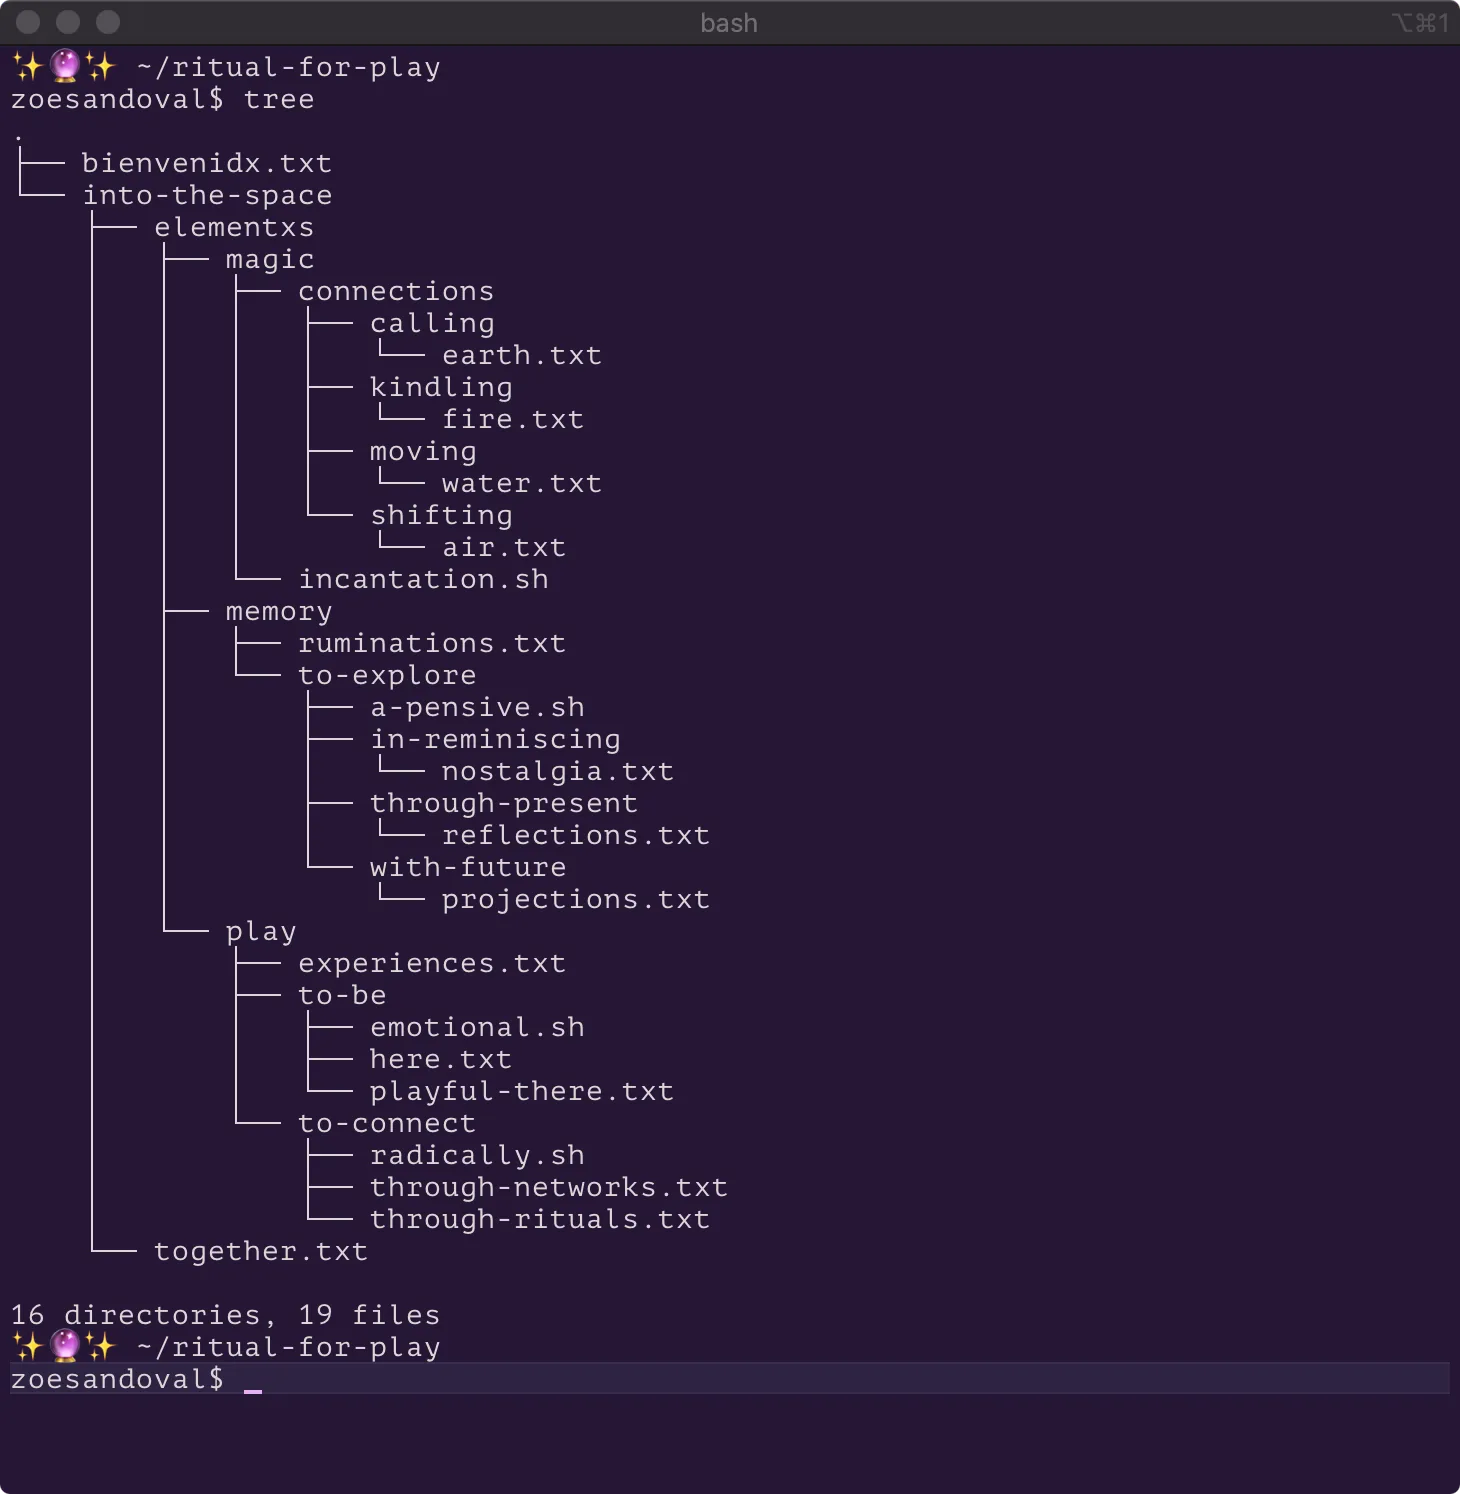Click the to-connect directory name

pos(387,1124)
